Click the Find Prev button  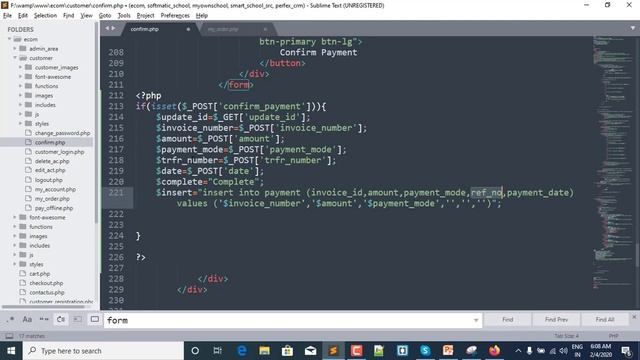556,320
